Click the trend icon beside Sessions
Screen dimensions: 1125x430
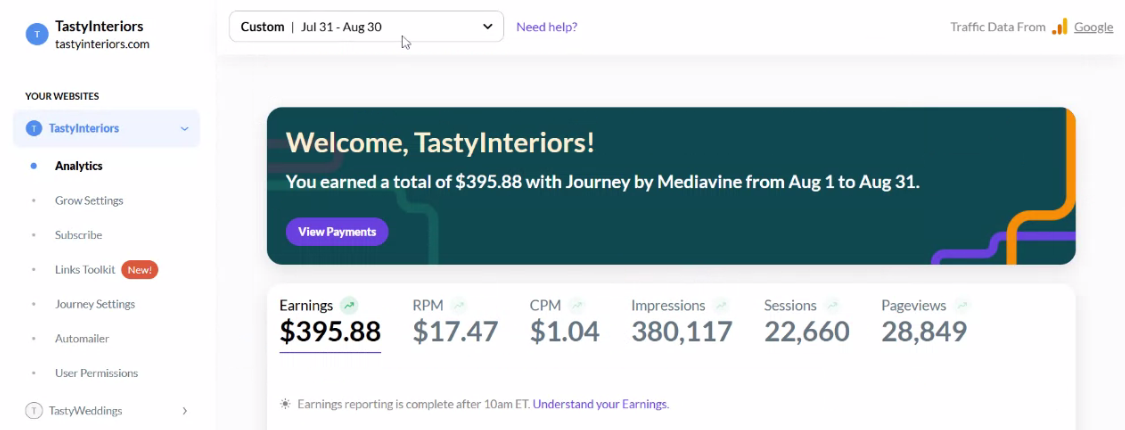(x=832, y=305)
